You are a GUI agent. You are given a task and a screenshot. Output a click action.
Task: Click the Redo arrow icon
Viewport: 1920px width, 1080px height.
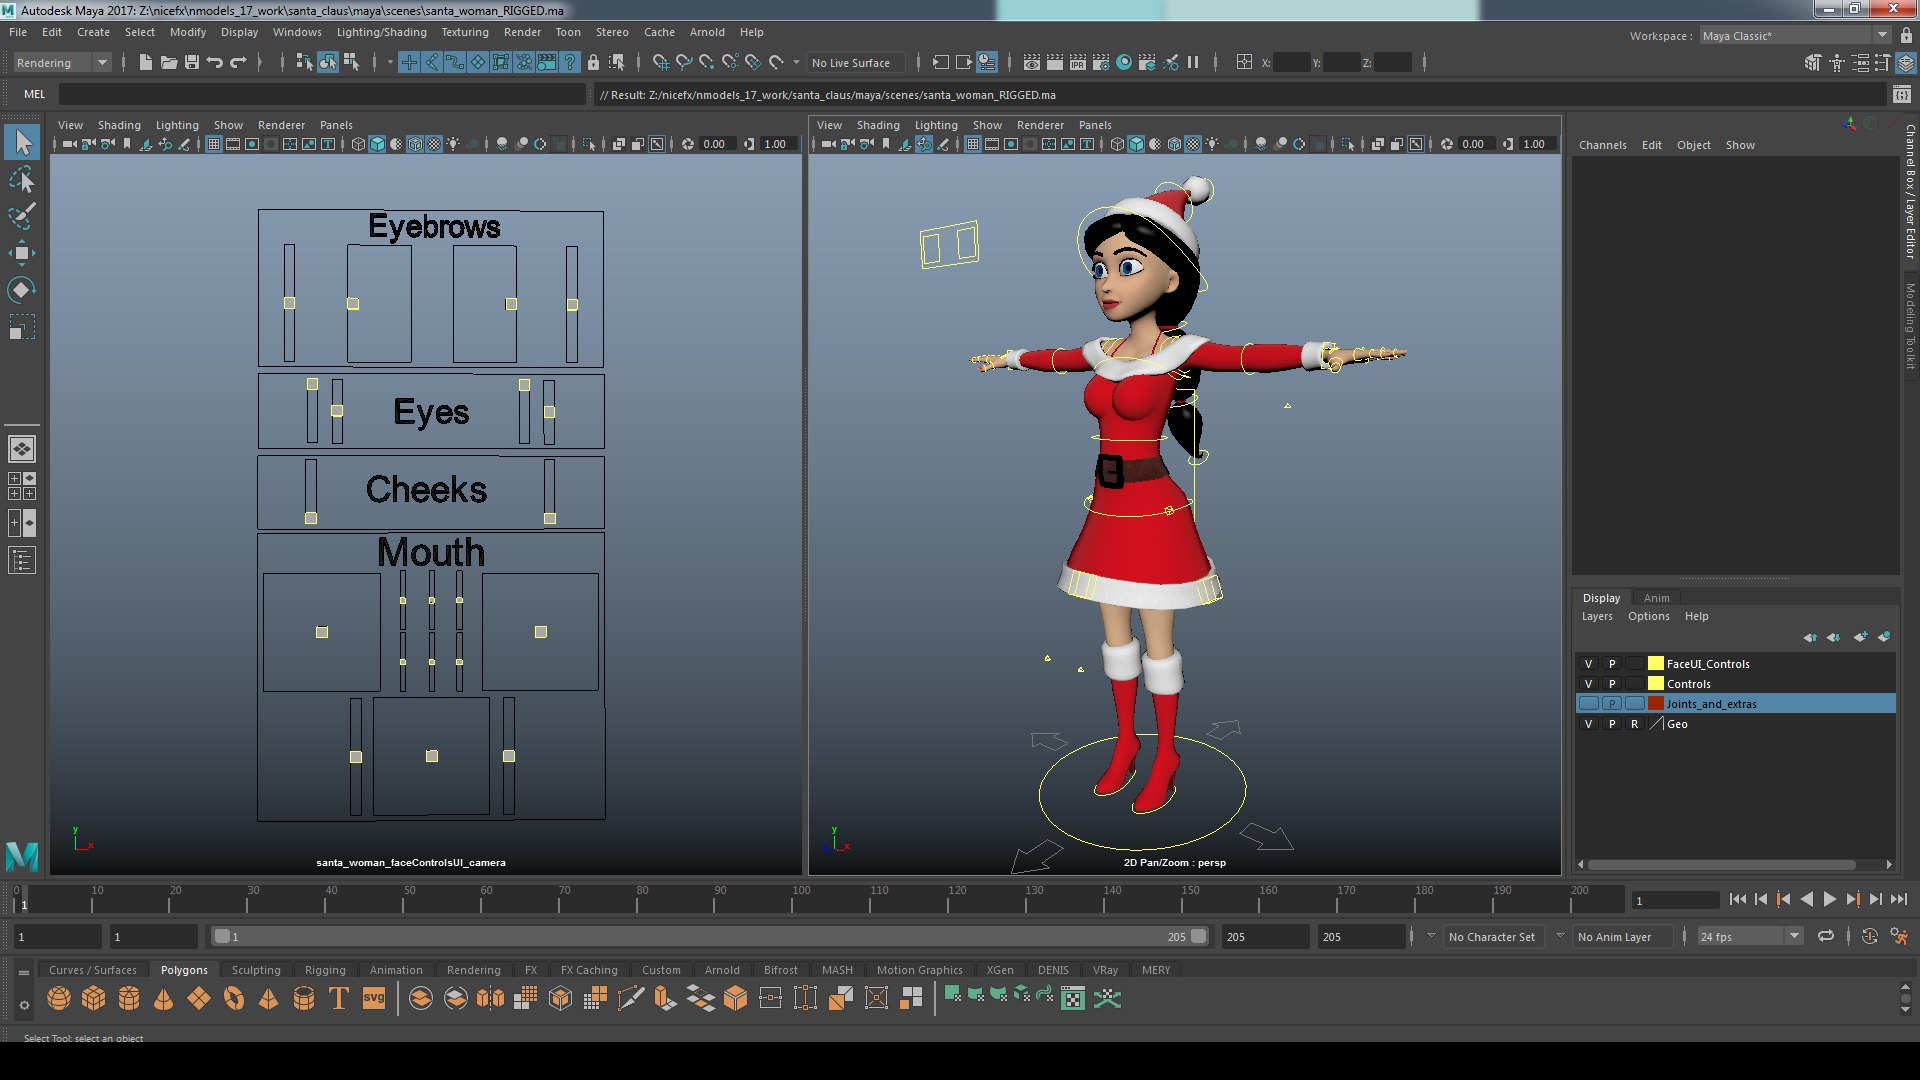click(238, 62)
